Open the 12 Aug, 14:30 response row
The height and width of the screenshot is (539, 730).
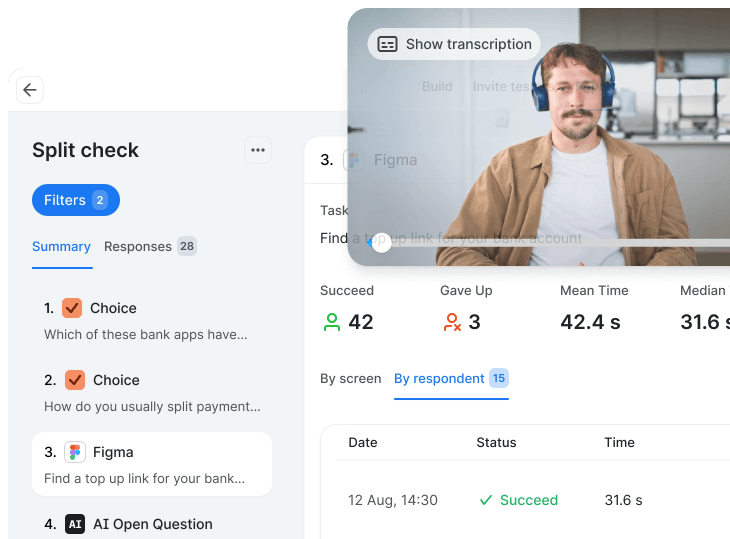(x=393, y=500)
